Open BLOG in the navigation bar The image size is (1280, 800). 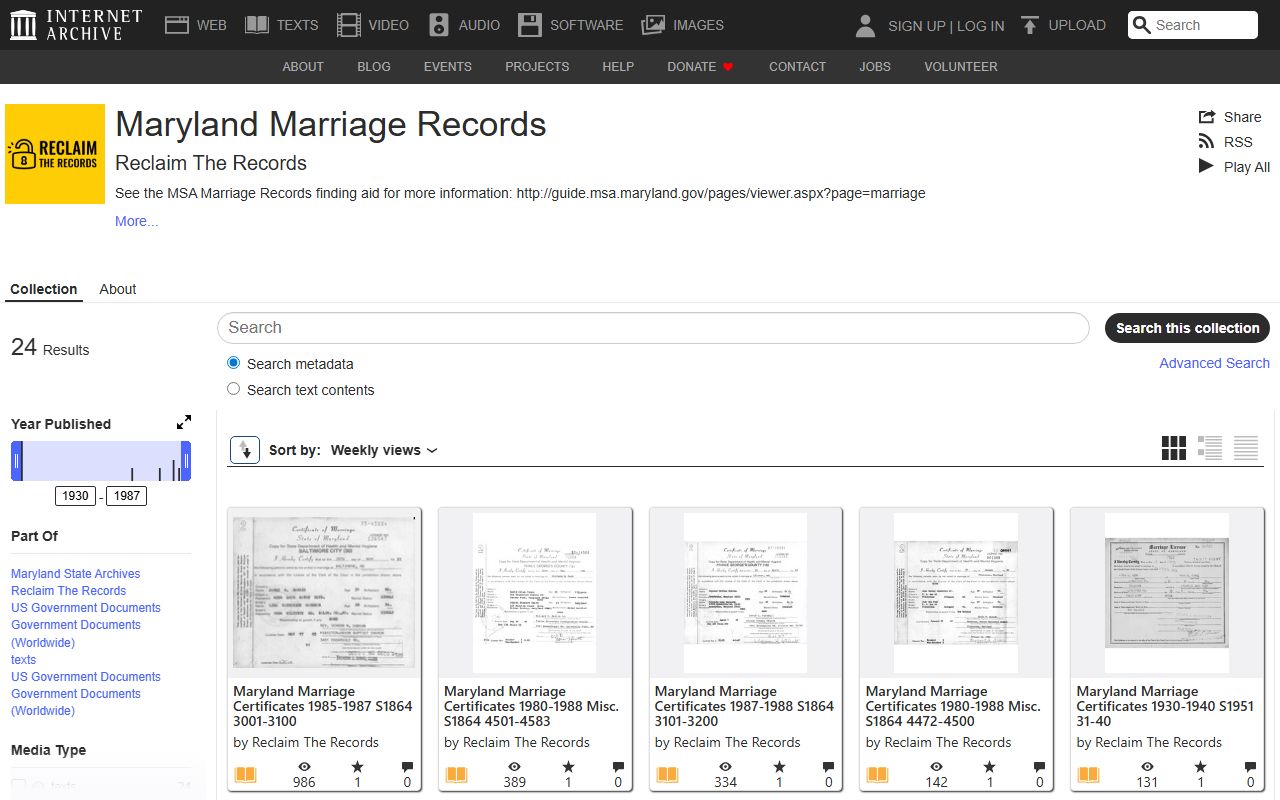point(374,66)
